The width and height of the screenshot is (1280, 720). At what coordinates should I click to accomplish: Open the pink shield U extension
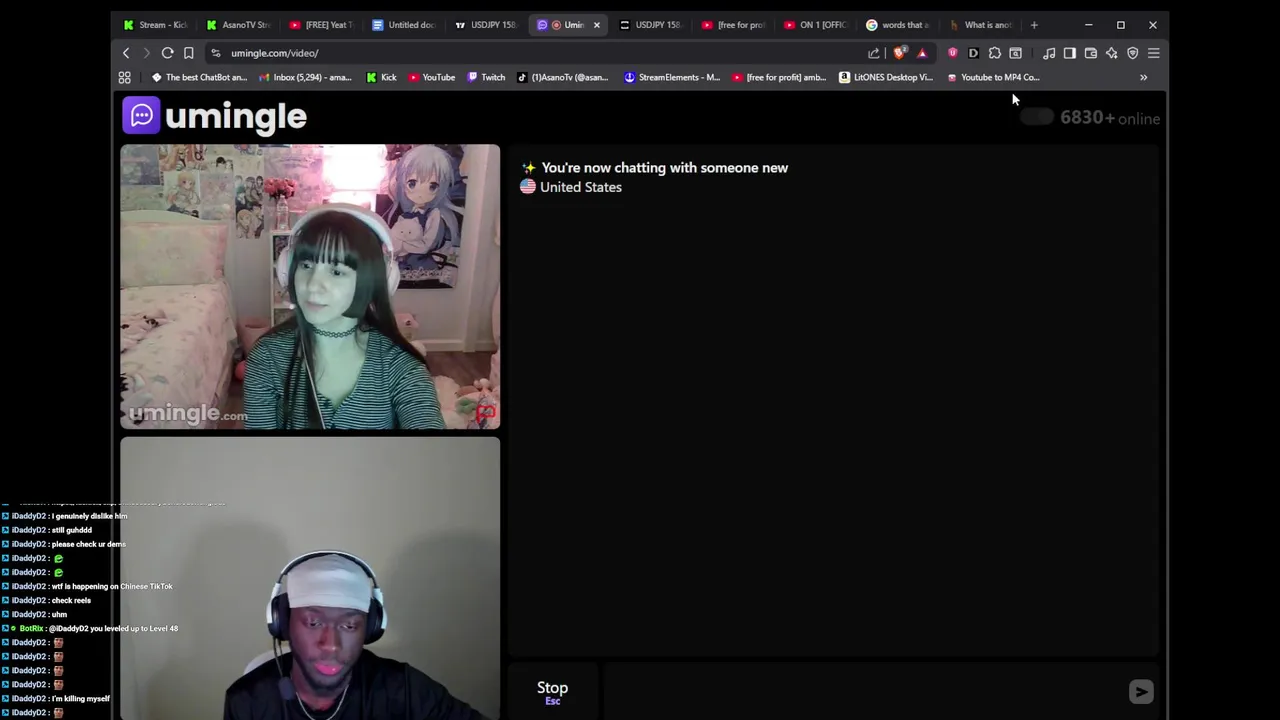click(953, 53)
